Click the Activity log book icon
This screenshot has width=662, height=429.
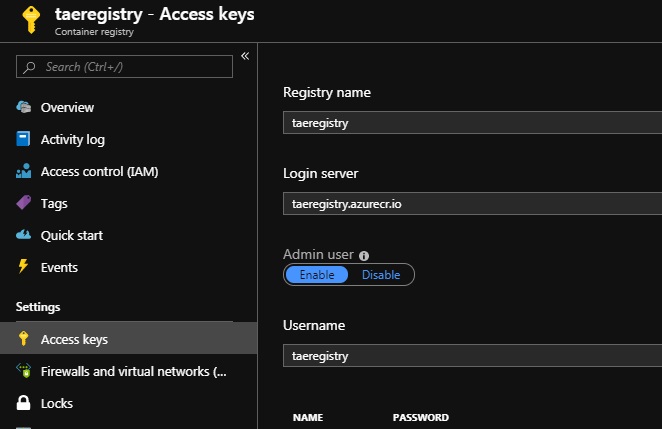click(x=23, y=138)
